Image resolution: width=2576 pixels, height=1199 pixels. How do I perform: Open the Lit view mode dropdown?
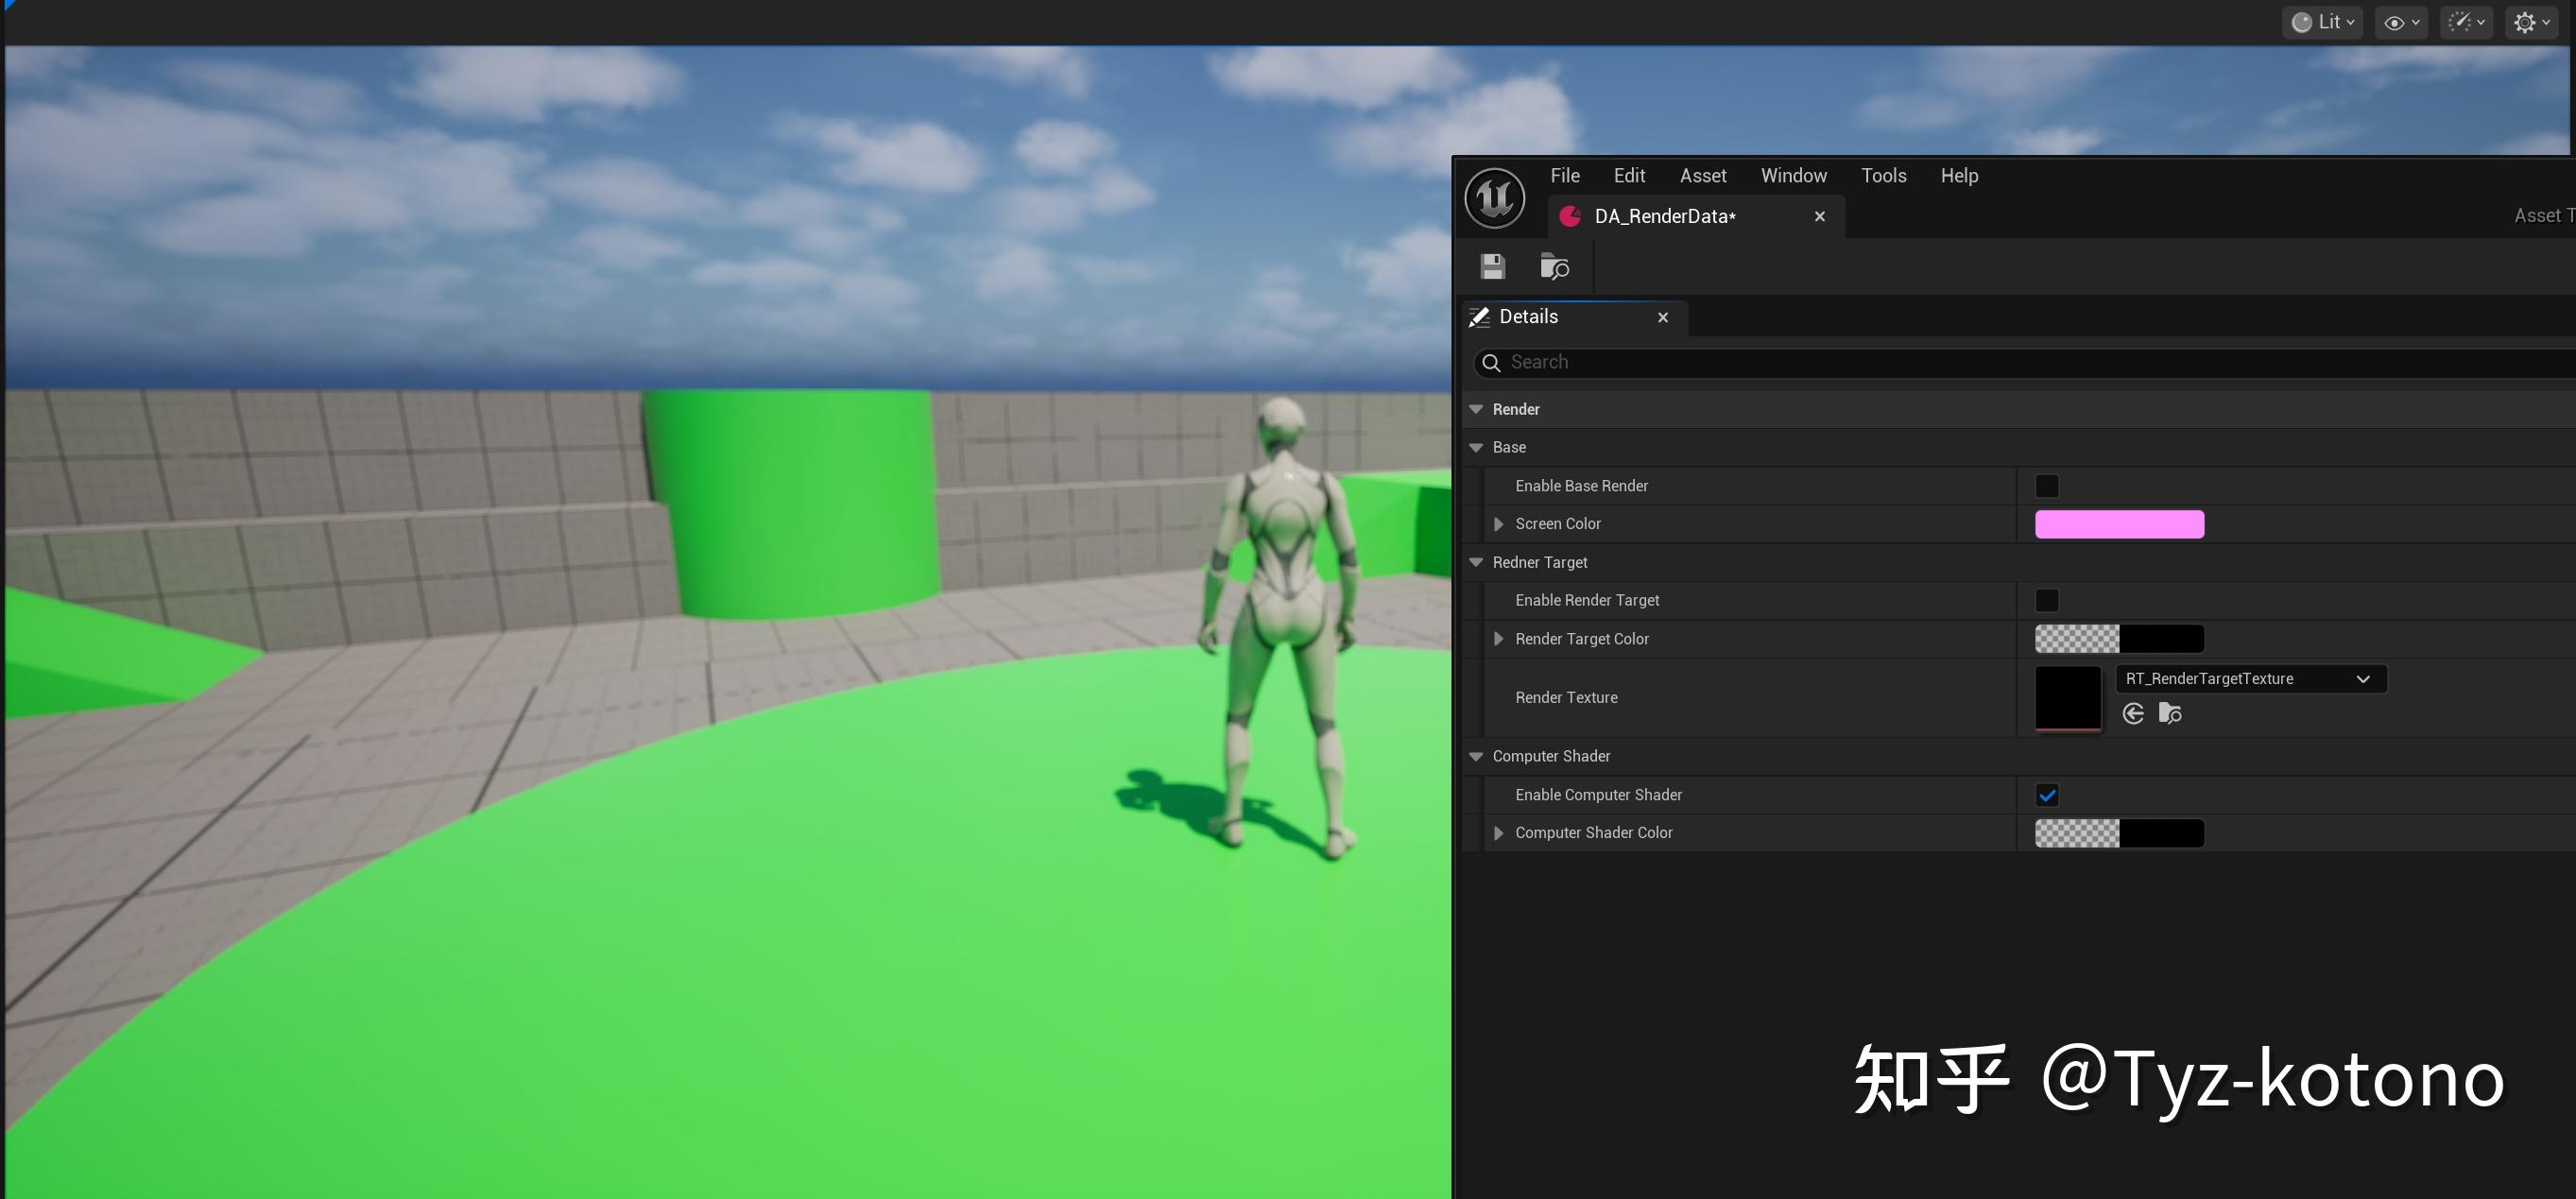2321,21
